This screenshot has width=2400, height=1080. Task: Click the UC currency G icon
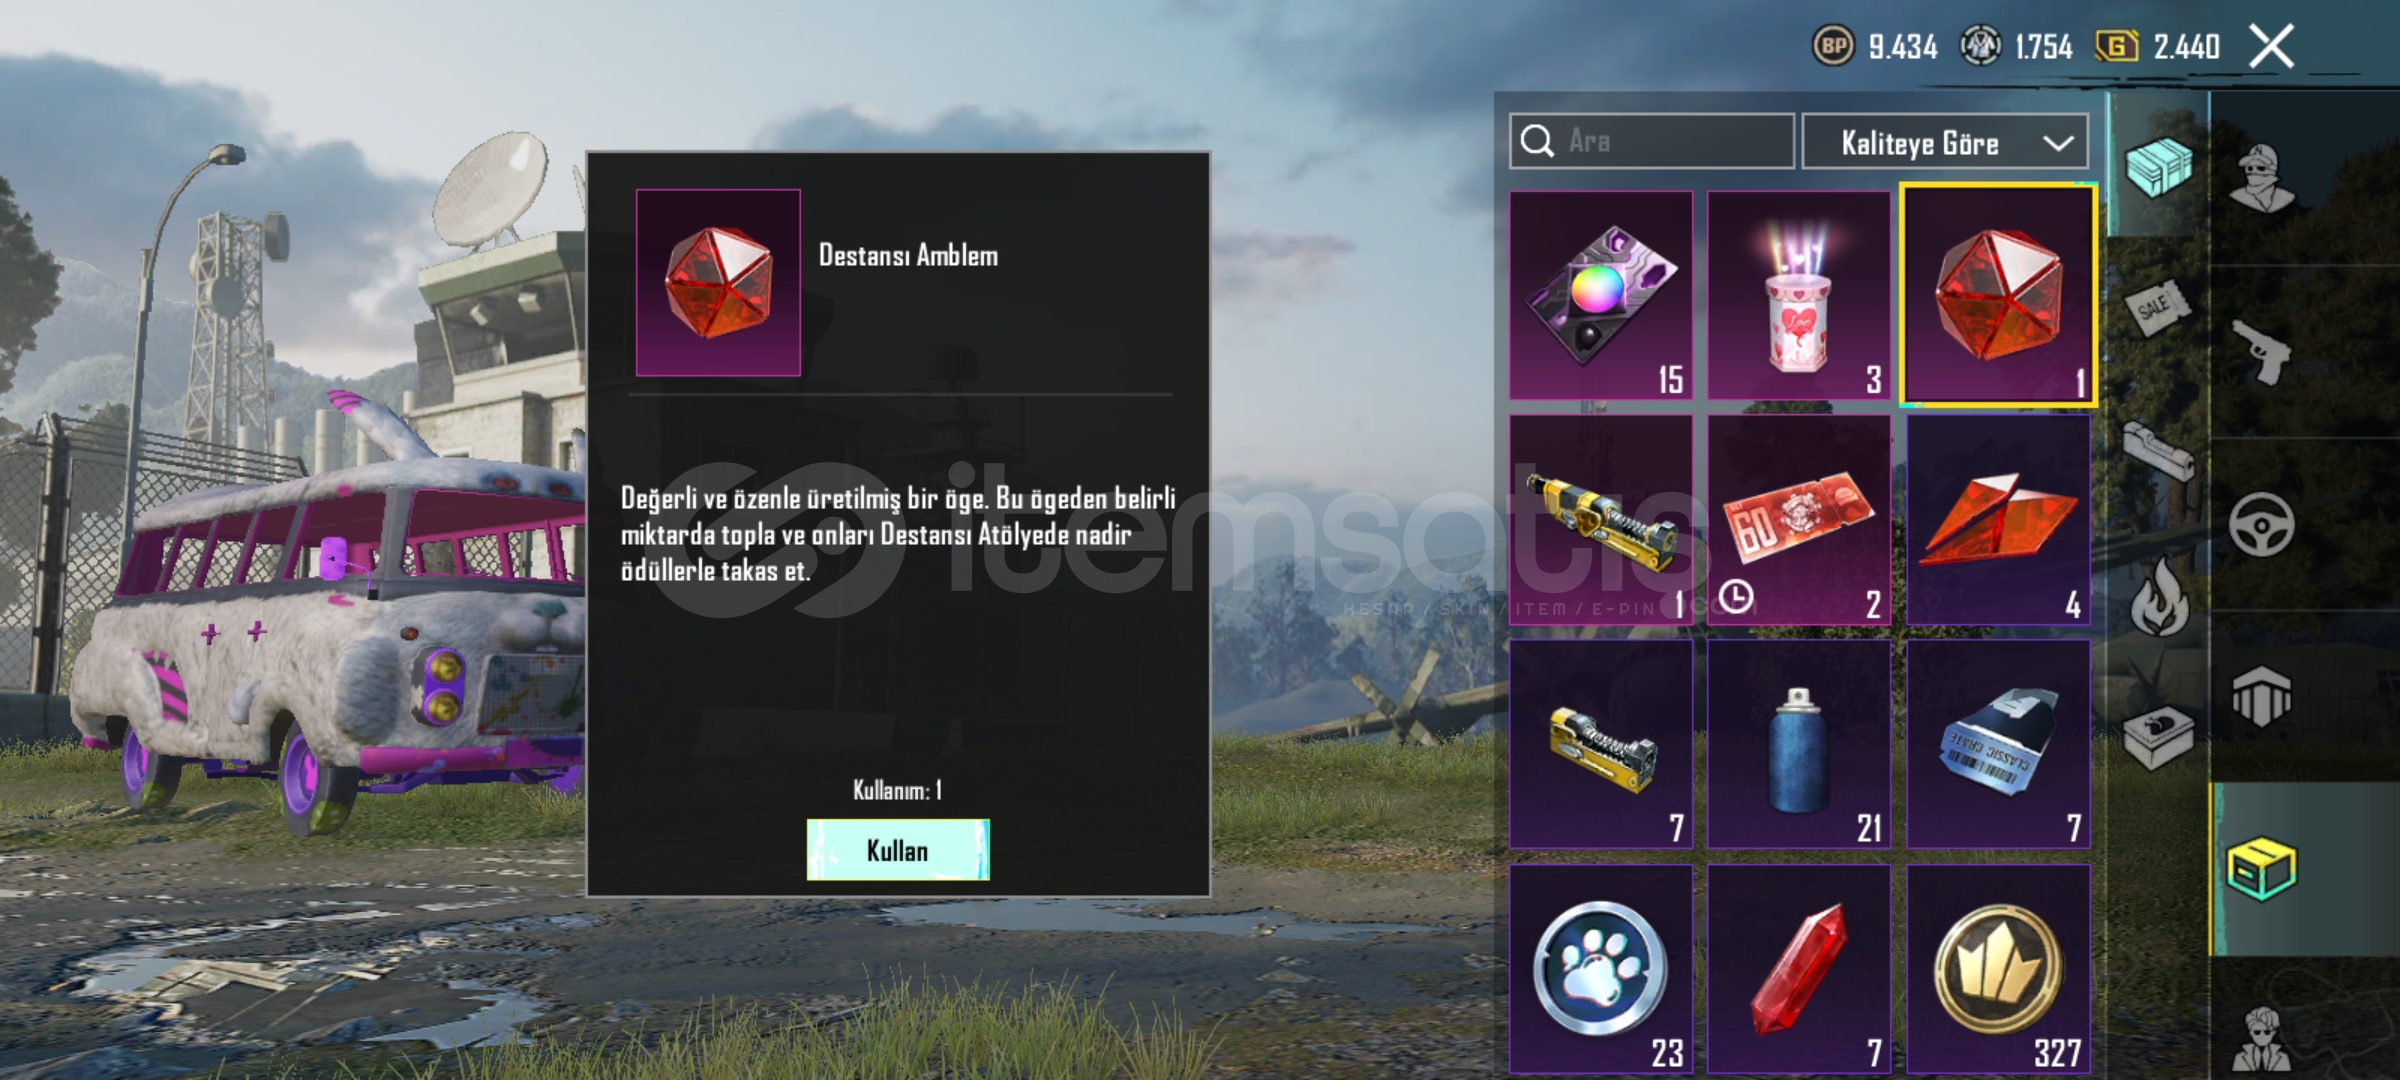[x=2116, y=46]
